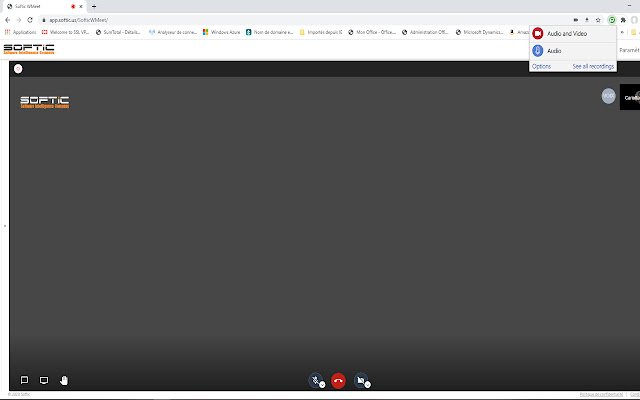Bookmark this page with the star
Image resolution: width=640 pixels, height=400 pixels.
click(598, 20)
